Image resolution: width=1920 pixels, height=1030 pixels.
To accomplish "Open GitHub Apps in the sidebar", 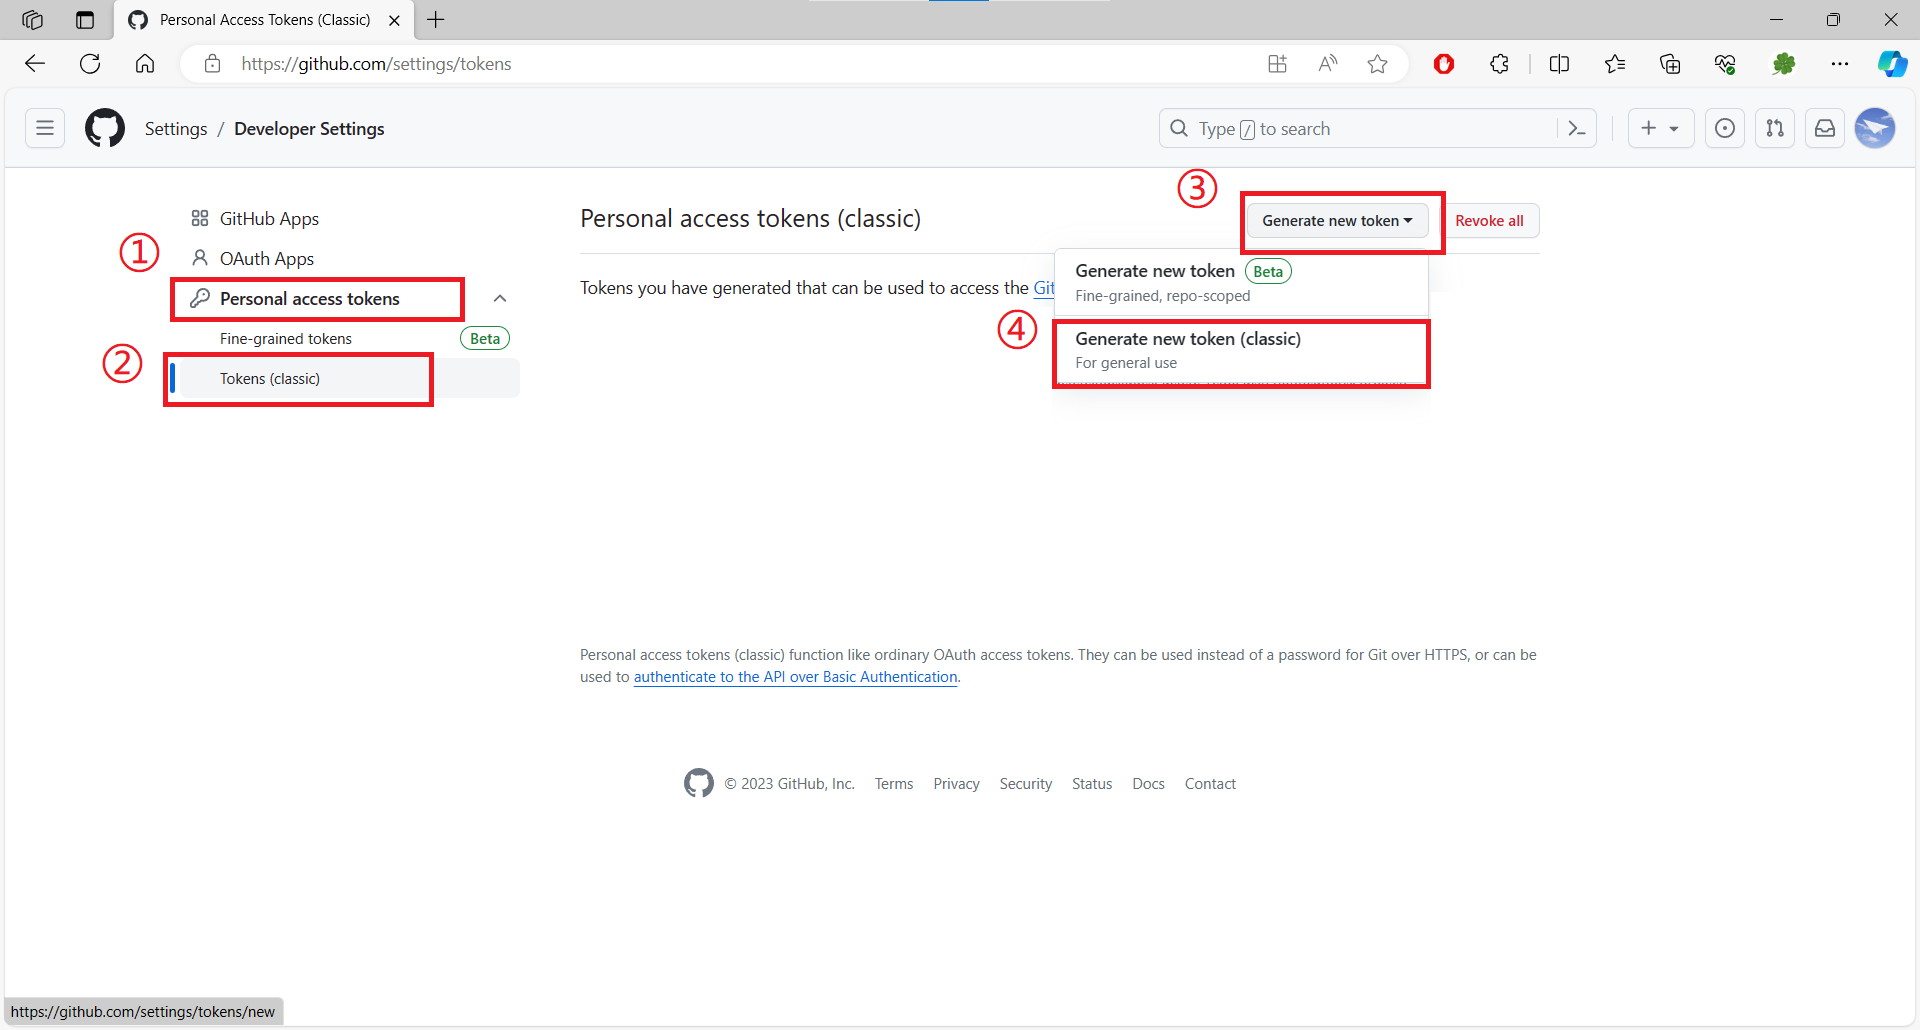I will point(269,219).
